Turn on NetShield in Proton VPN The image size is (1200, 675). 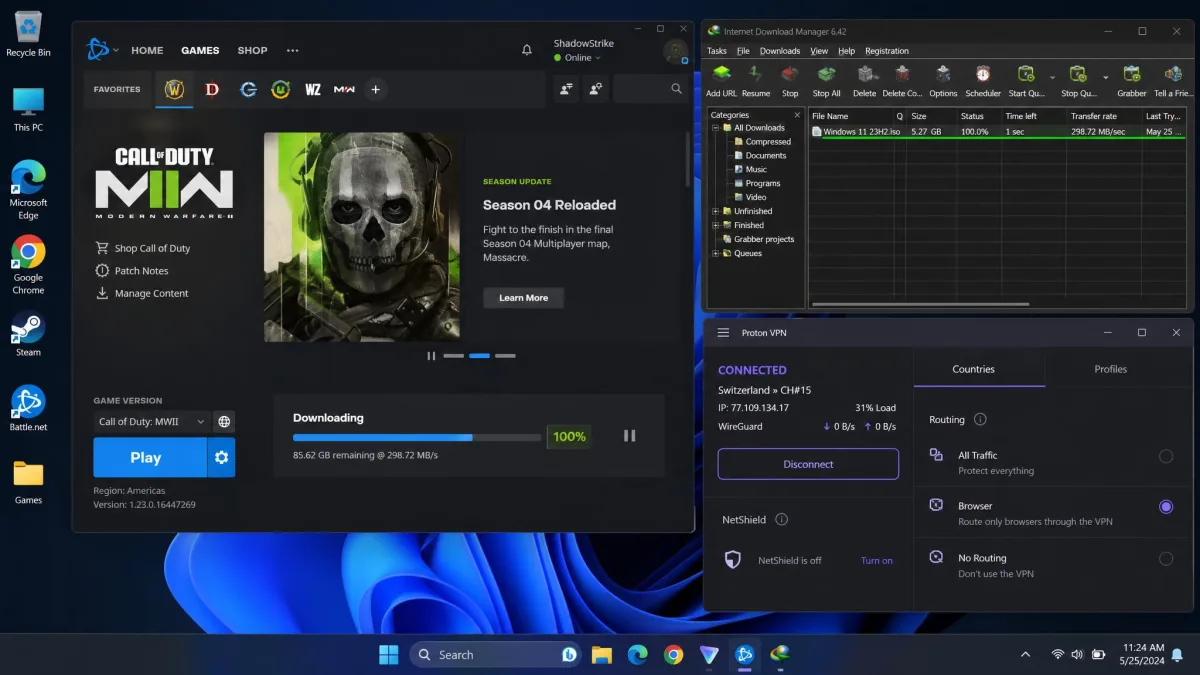point(877,561)
